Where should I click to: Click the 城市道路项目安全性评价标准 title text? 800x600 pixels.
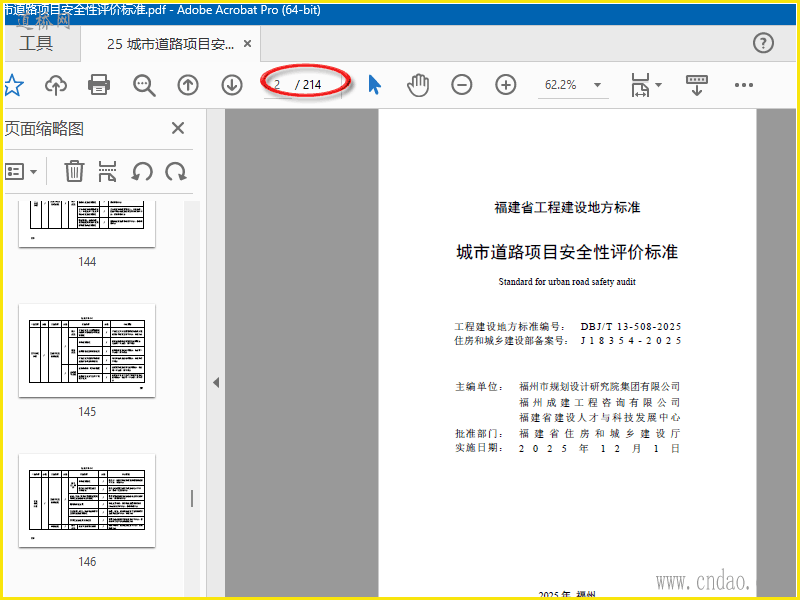(567, 252)
